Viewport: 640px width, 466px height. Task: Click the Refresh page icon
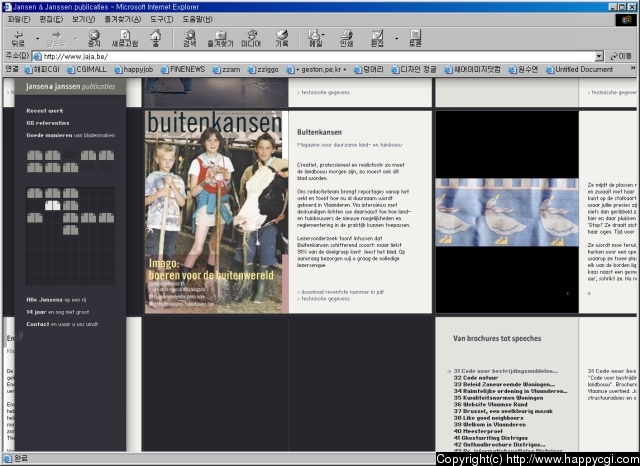[125, 38]
